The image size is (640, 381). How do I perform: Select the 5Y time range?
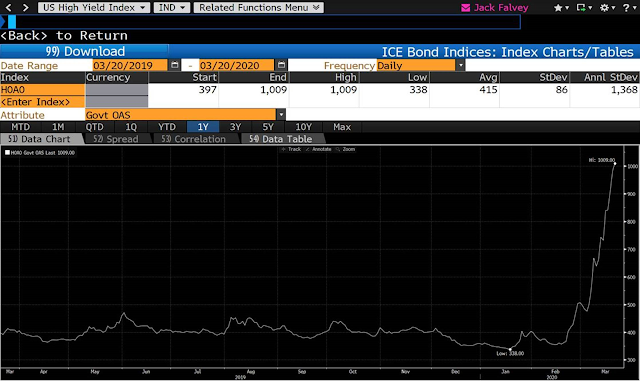268,127
